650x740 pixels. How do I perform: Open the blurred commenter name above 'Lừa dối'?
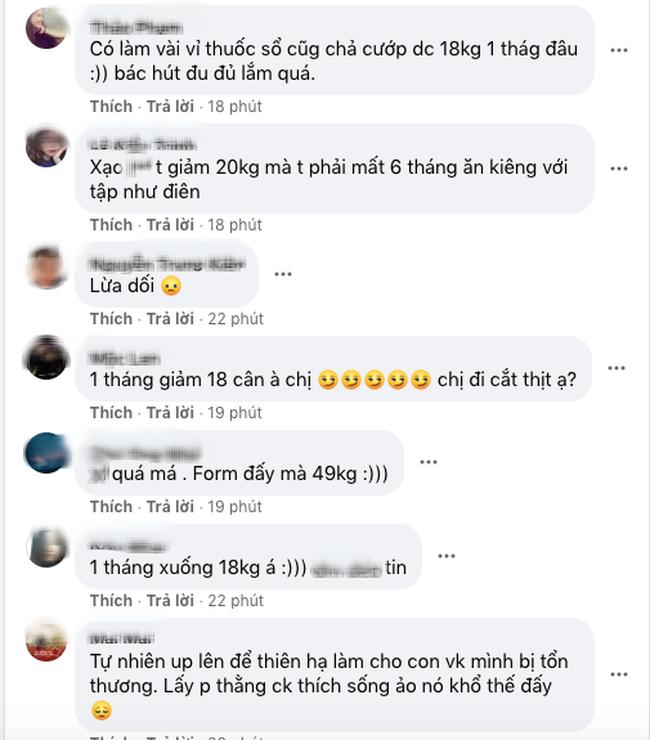tap(168, 264)
